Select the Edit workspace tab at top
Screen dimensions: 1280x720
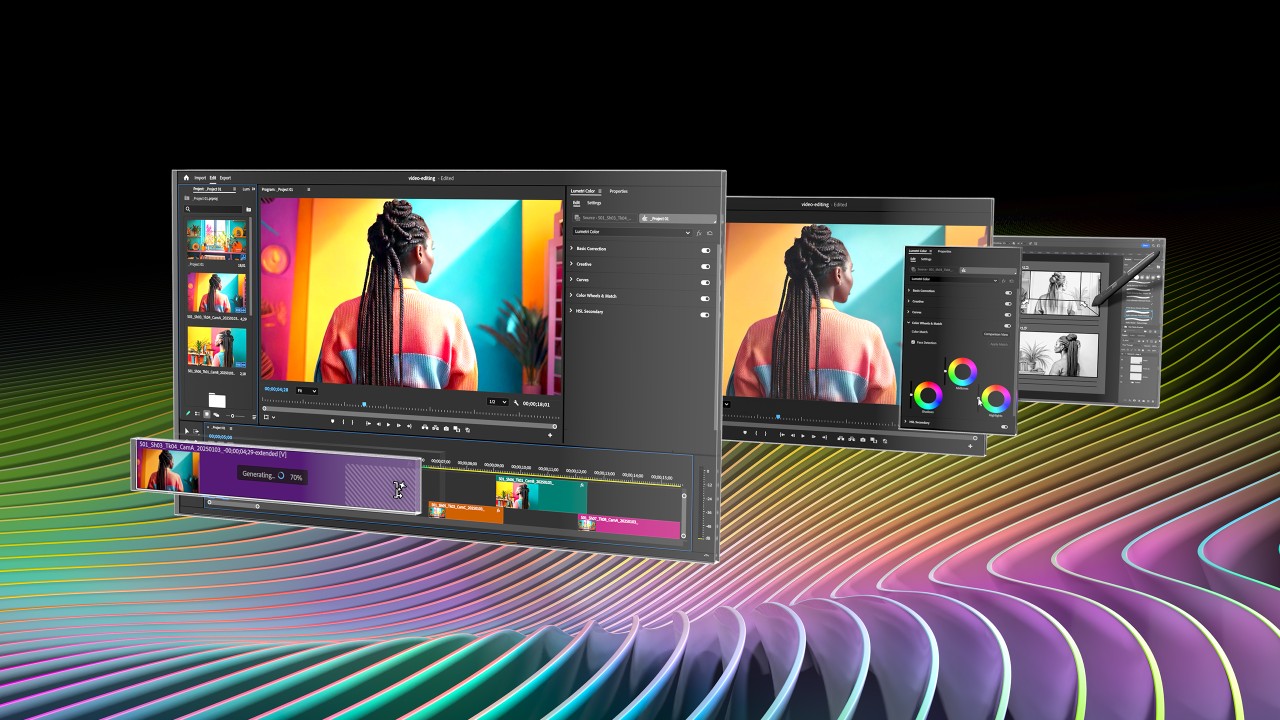pos(213,178)
